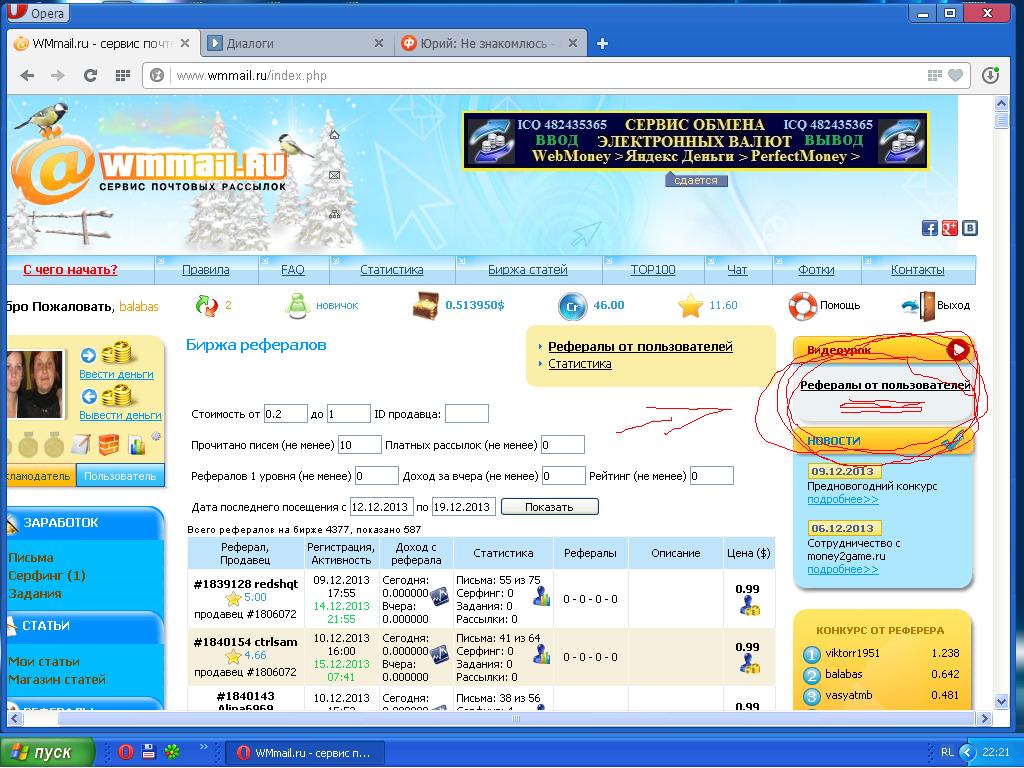Image resolution: width=1024 pixels, height=768 pixels.
Task: Click the coins icon above Ввести деньги
Action: click(x=116, y=353)
